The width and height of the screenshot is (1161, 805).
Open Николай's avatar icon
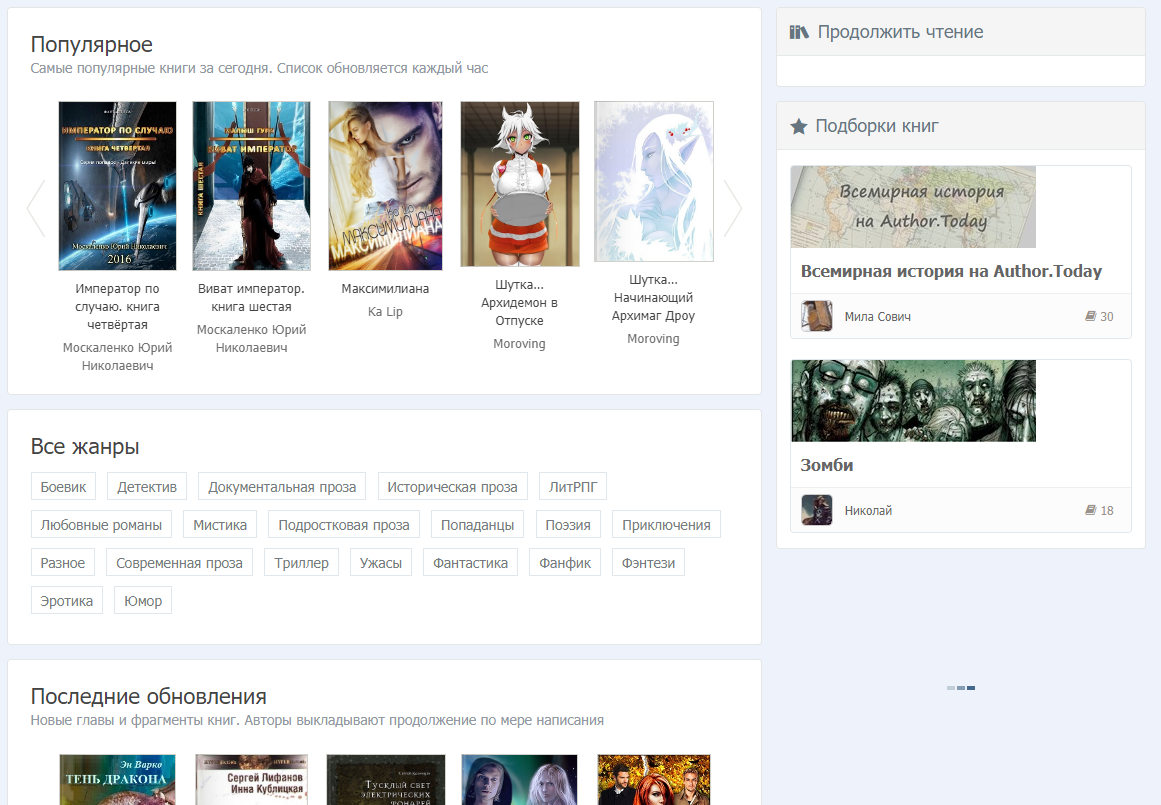click(x=816, y=510)
